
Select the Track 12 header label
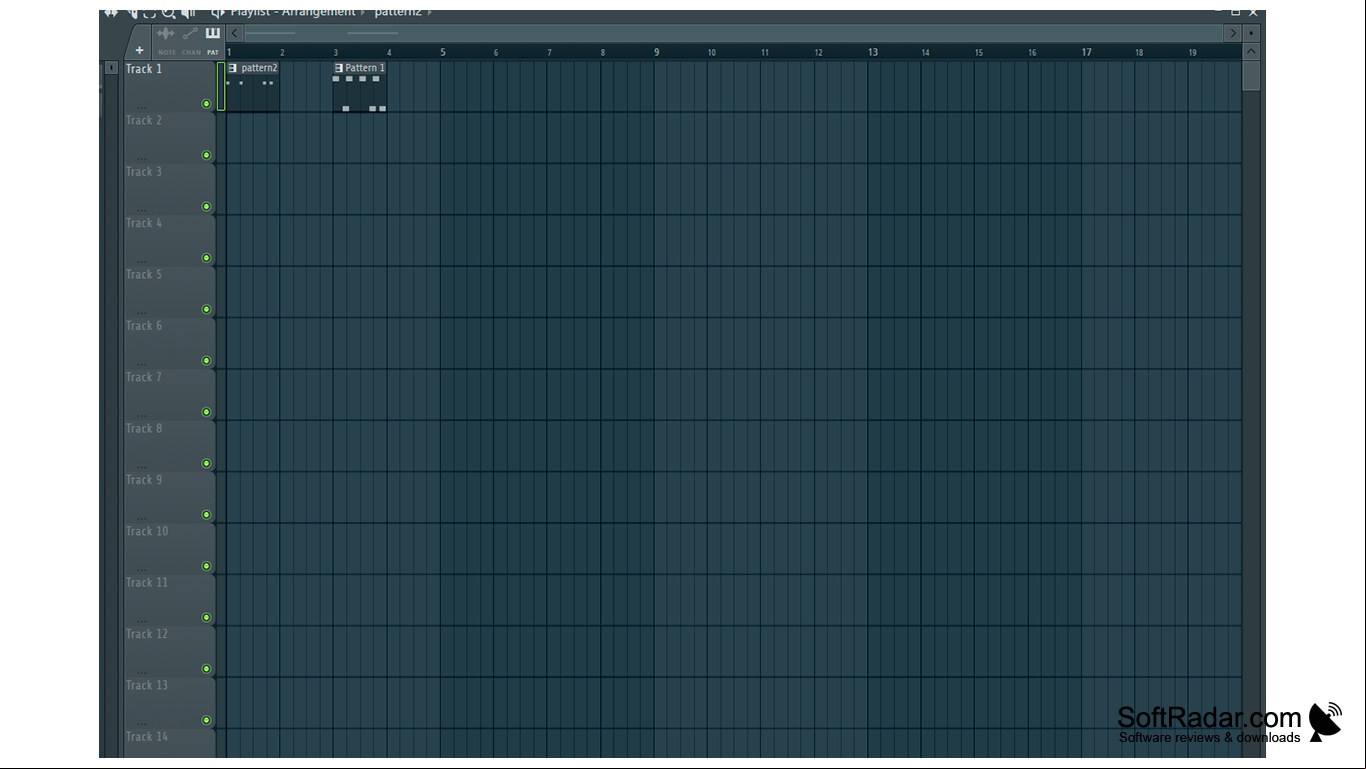click(x=147, y=634)
